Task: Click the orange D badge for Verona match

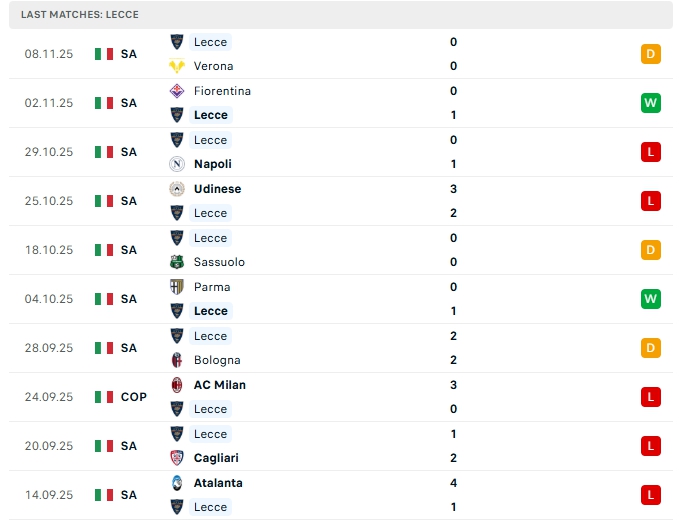Action: (x=651, y=54)
